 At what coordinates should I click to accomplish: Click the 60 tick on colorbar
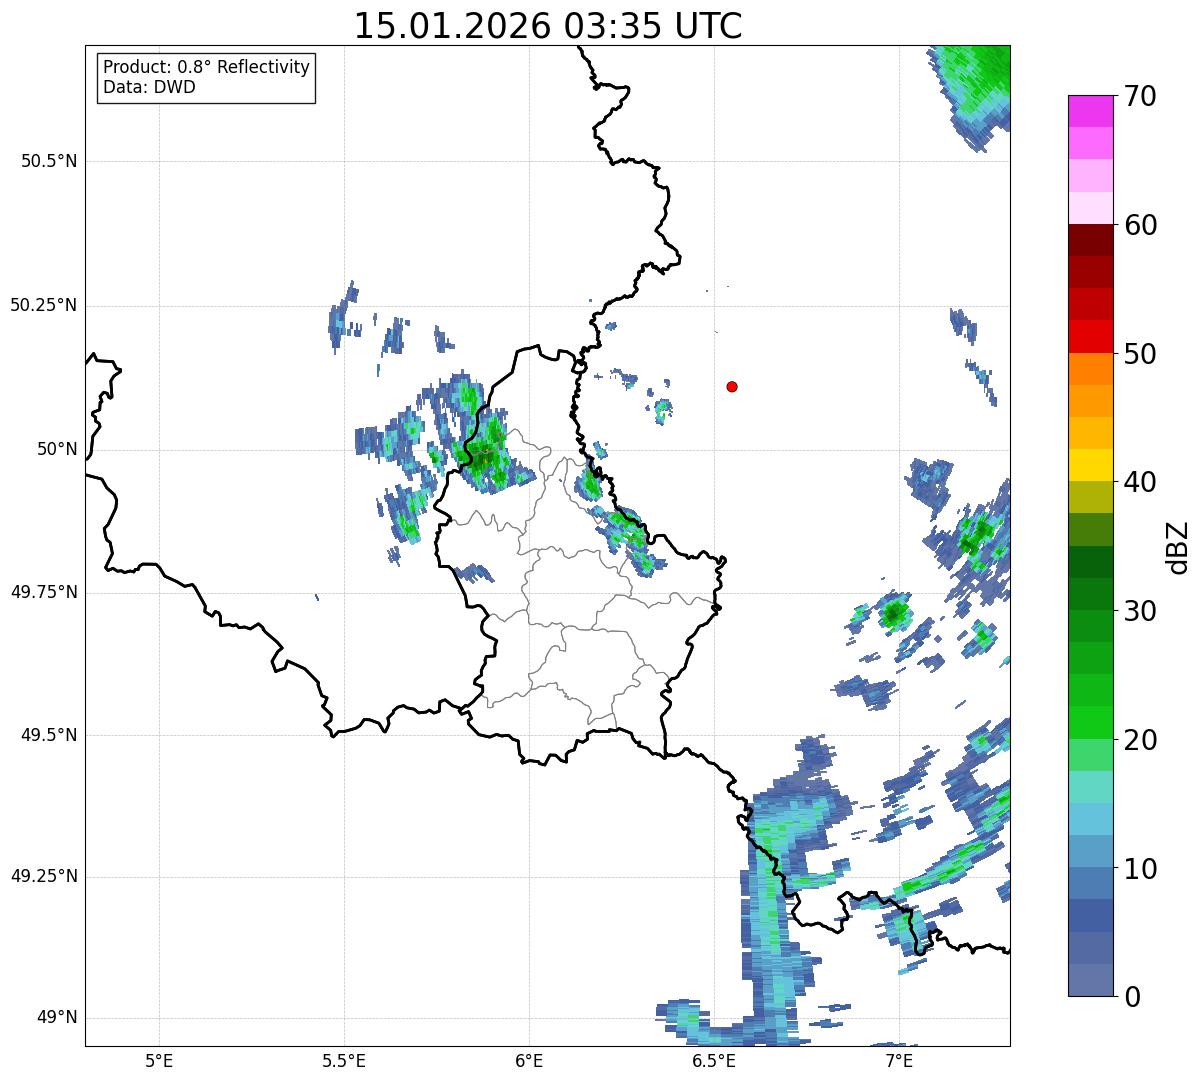click(1141, 225)
